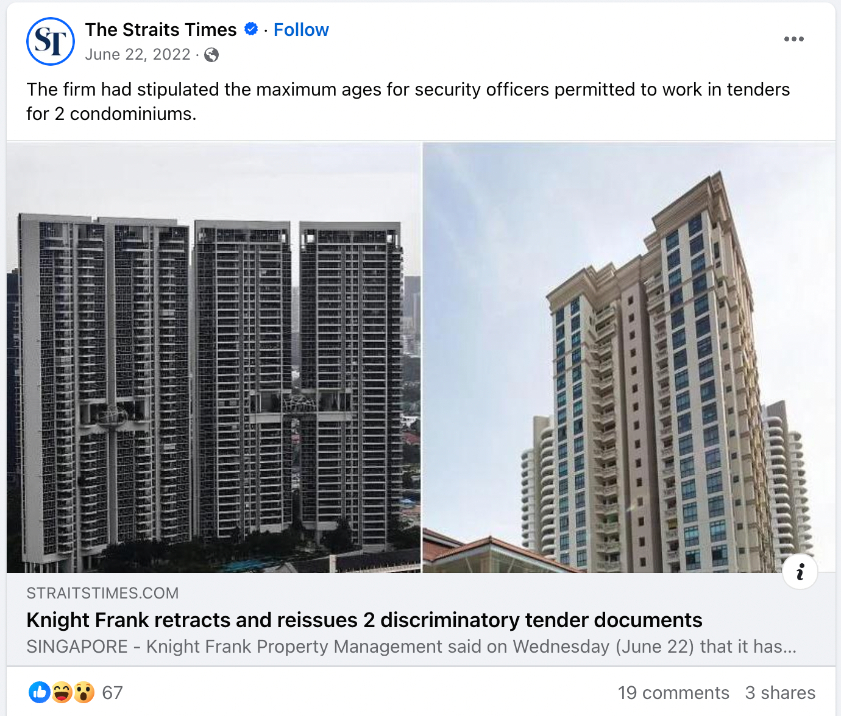The image size is (841, 716).
Task: Click the Haha reaction emoji
Action: pos(62,692)
